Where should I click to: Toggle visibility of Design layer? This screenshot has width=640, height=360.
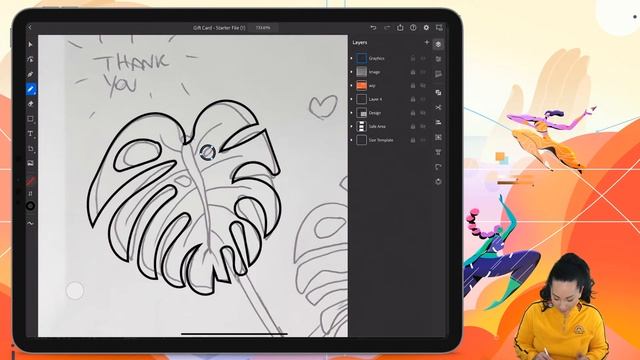[423, 113]
